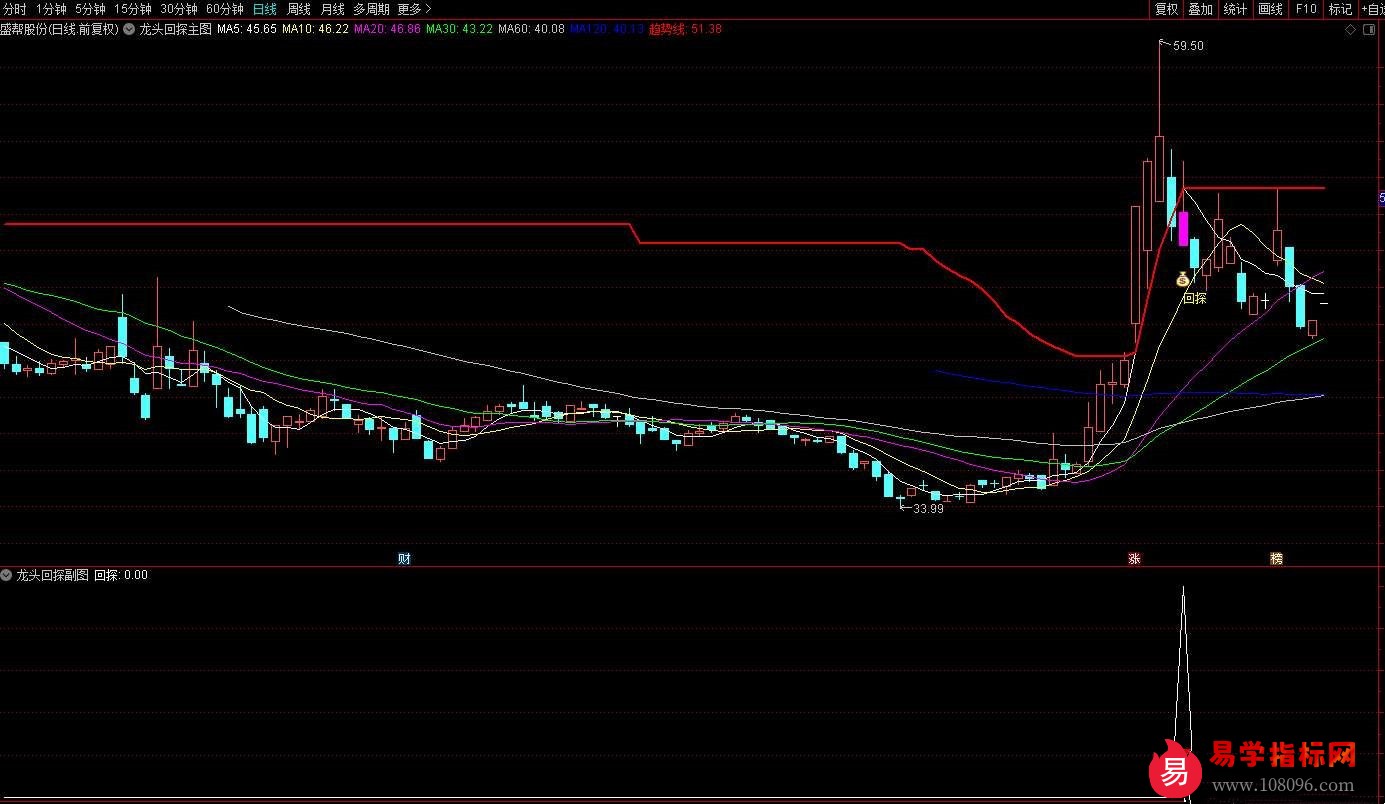This screenshot has height=804, width=1385.
Task: Open the F10 company info button
Action: point(1305,9)
